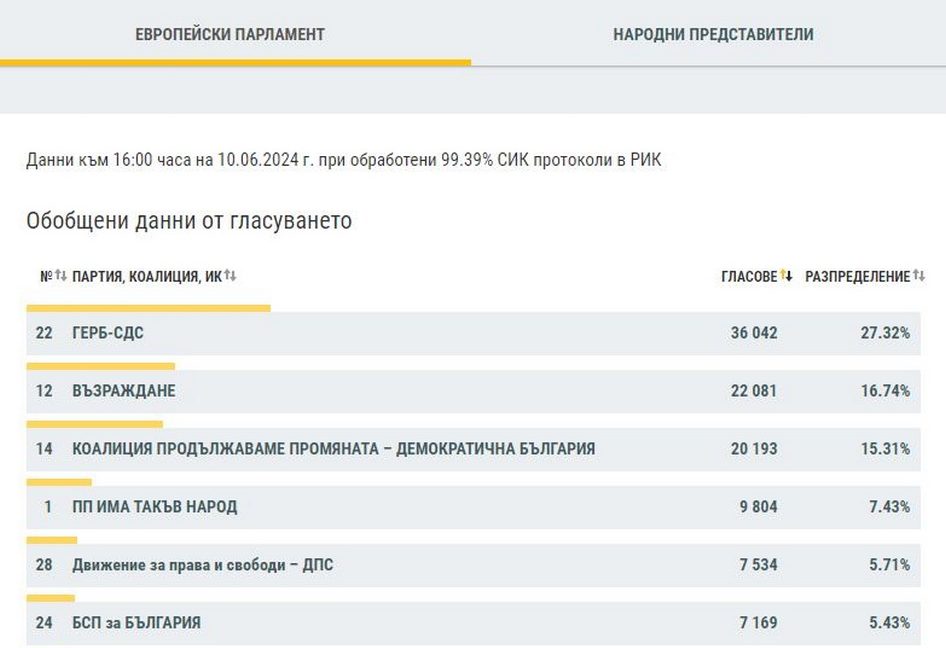Click the БСП за БЪЛГАРИЯ name
The height and width of the screenshot is (648, 946).
coord(137,623)
